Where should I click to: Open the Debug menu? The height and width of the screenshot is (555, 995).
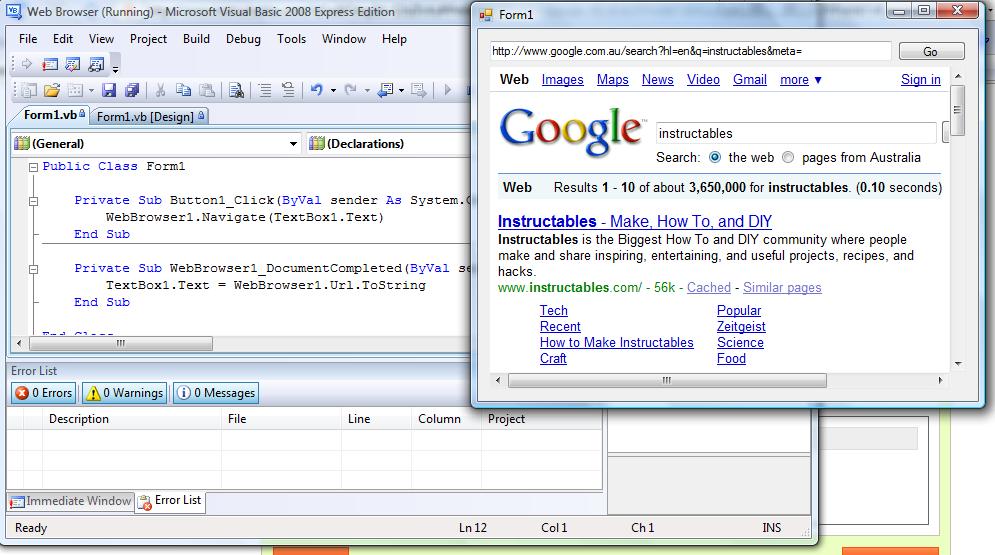pos(243,39)
